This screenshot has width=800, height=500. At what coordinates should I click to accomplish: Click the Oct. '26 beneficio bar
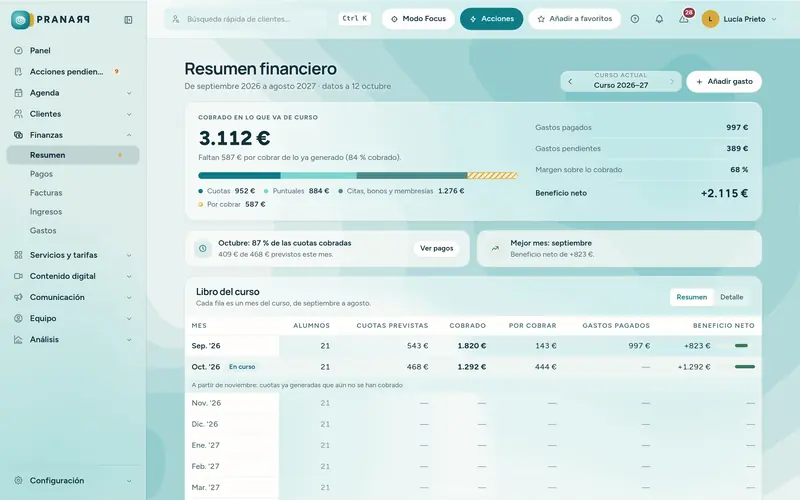(x=745, y=367)
